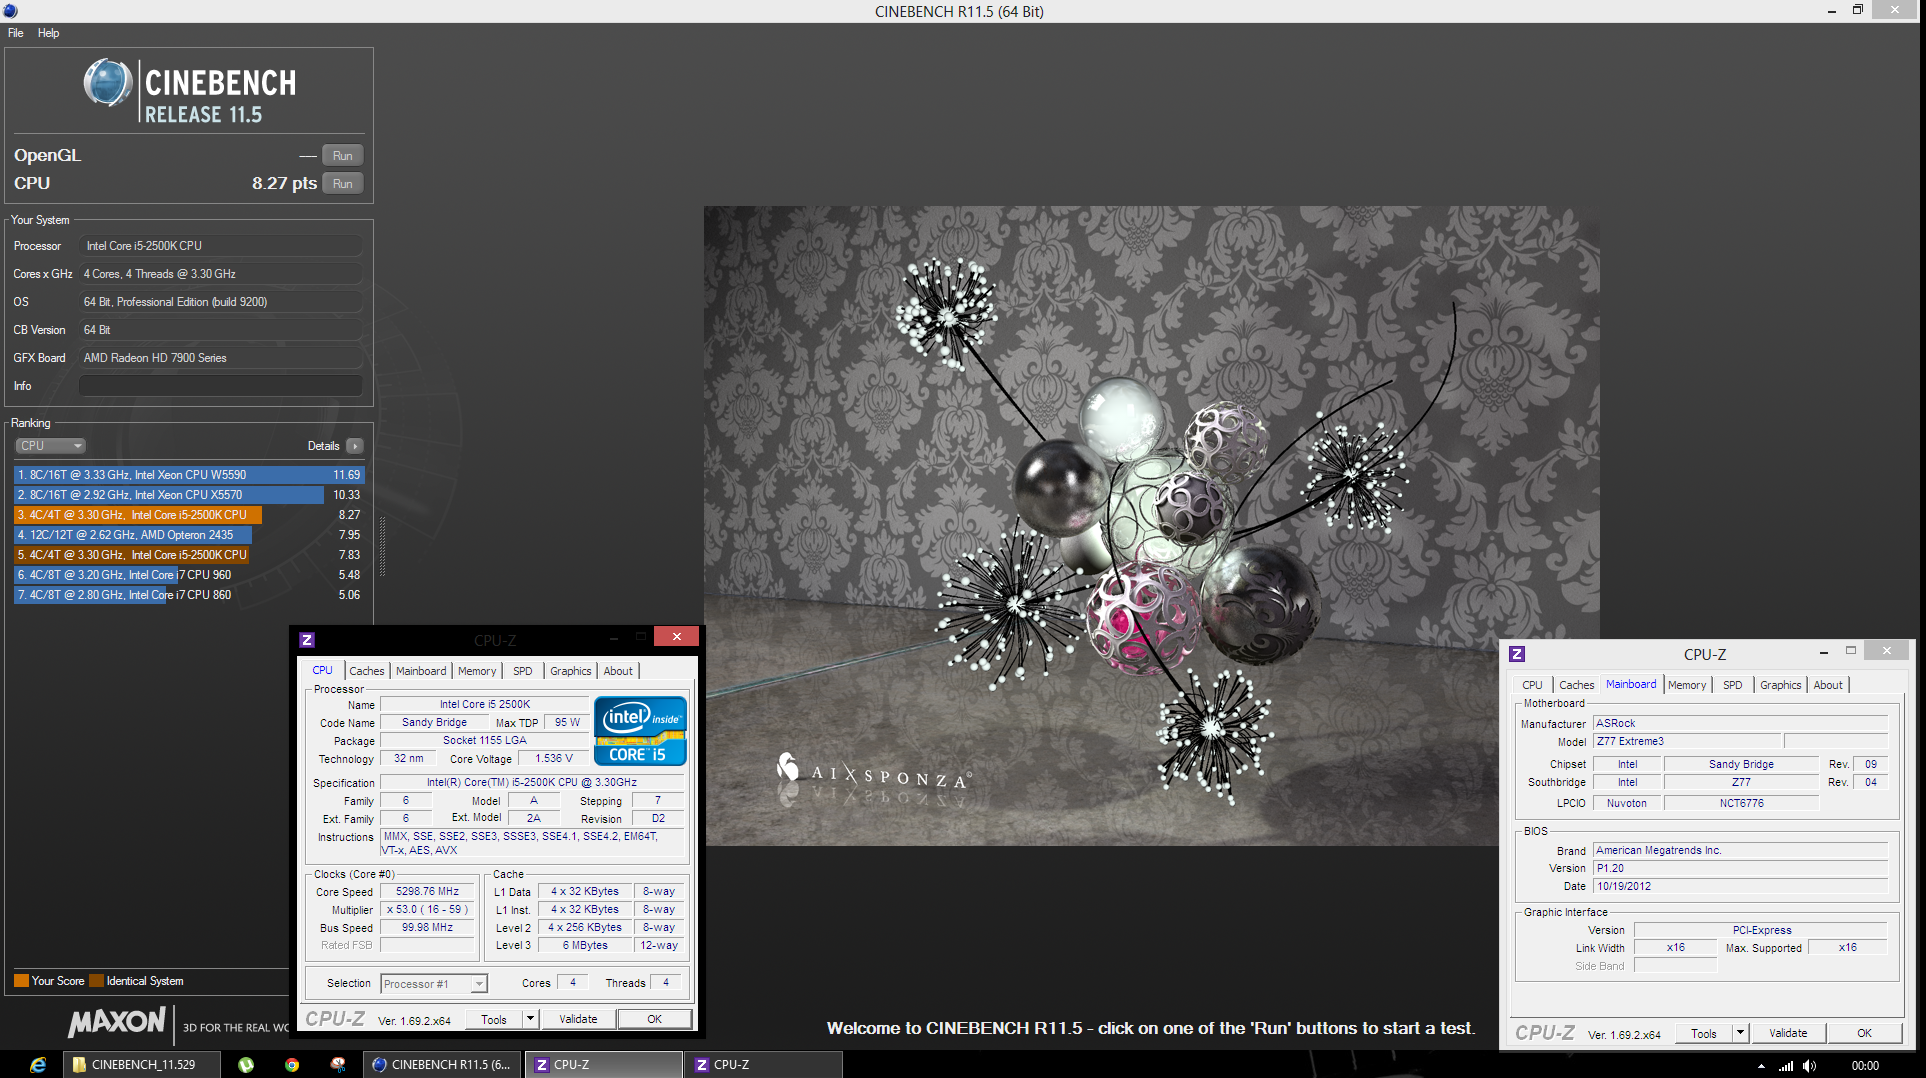This screenshot has height=1078, width=1926.
Task: Select ranking entry Xeon CPU X5570
Action: pyautogui.click(x=189, y=495)
